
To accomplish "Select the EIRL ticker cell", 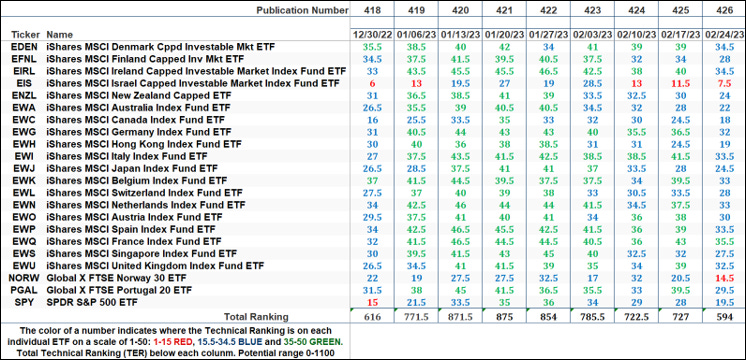I will tap(23, 71).
